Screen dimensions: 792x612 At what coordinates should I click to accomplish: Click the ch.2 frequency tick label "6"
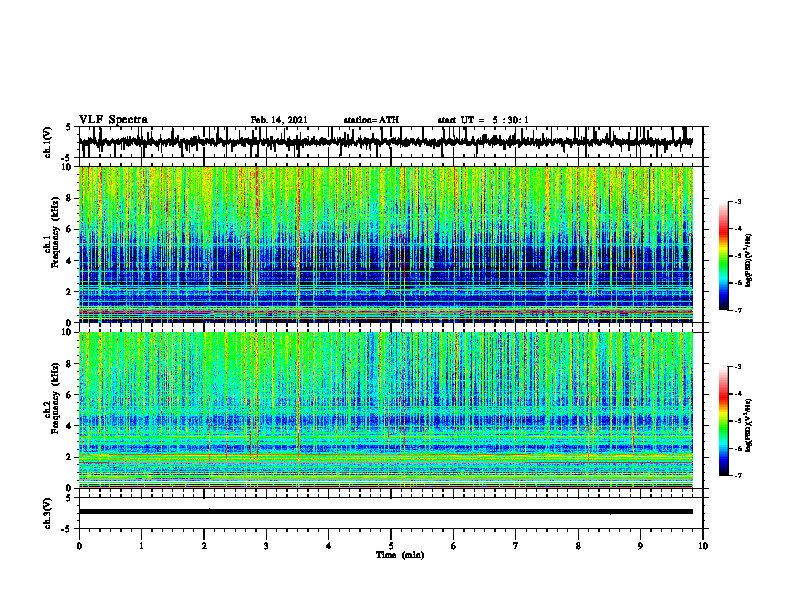click(69, 395)
